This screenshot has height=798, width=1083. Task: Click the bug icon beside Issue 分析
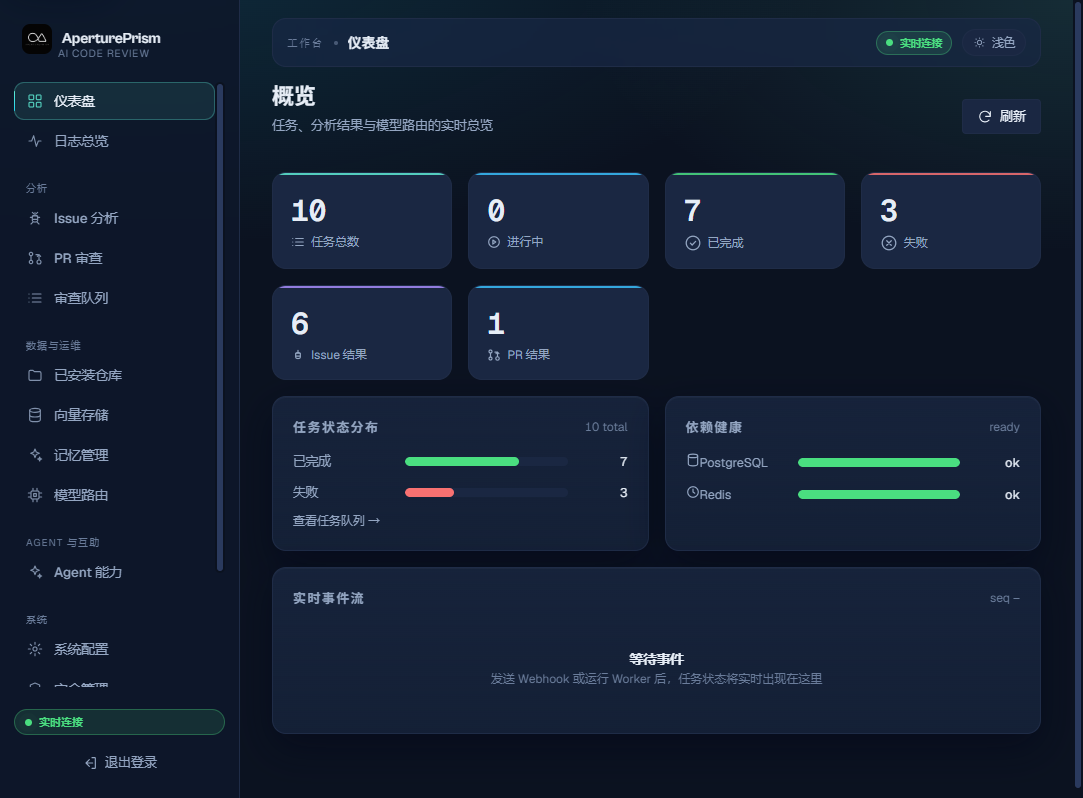click(x=35, y=218)
